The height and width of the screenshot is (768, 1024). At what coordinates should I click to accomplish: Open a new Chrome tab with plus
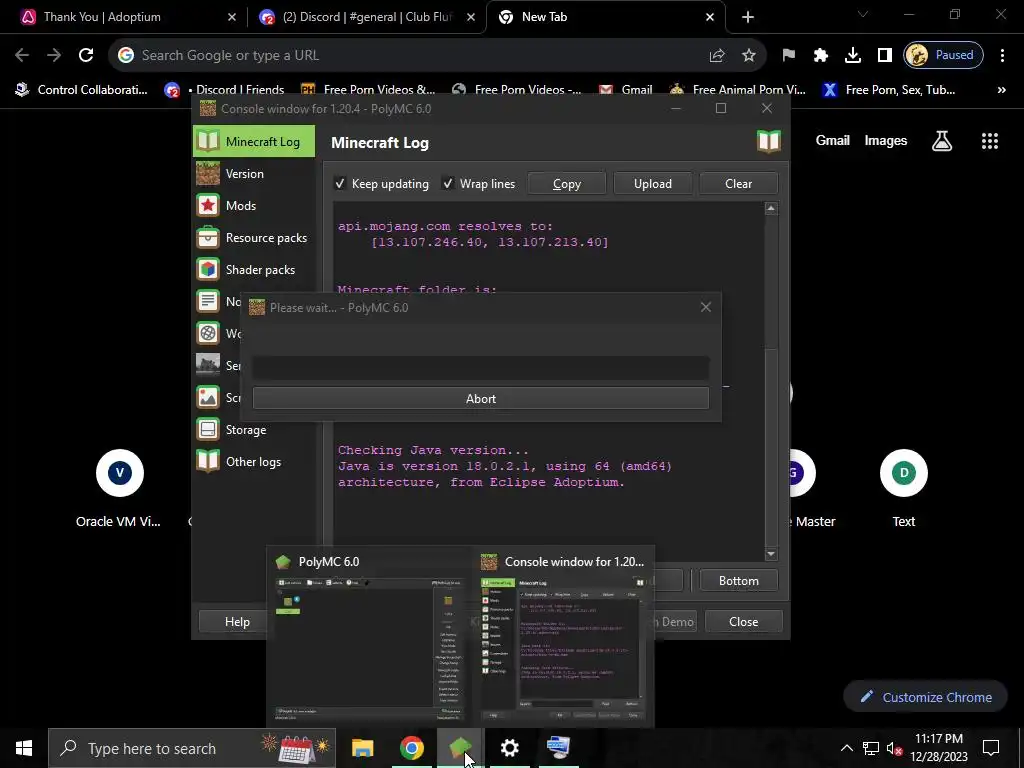748,17
